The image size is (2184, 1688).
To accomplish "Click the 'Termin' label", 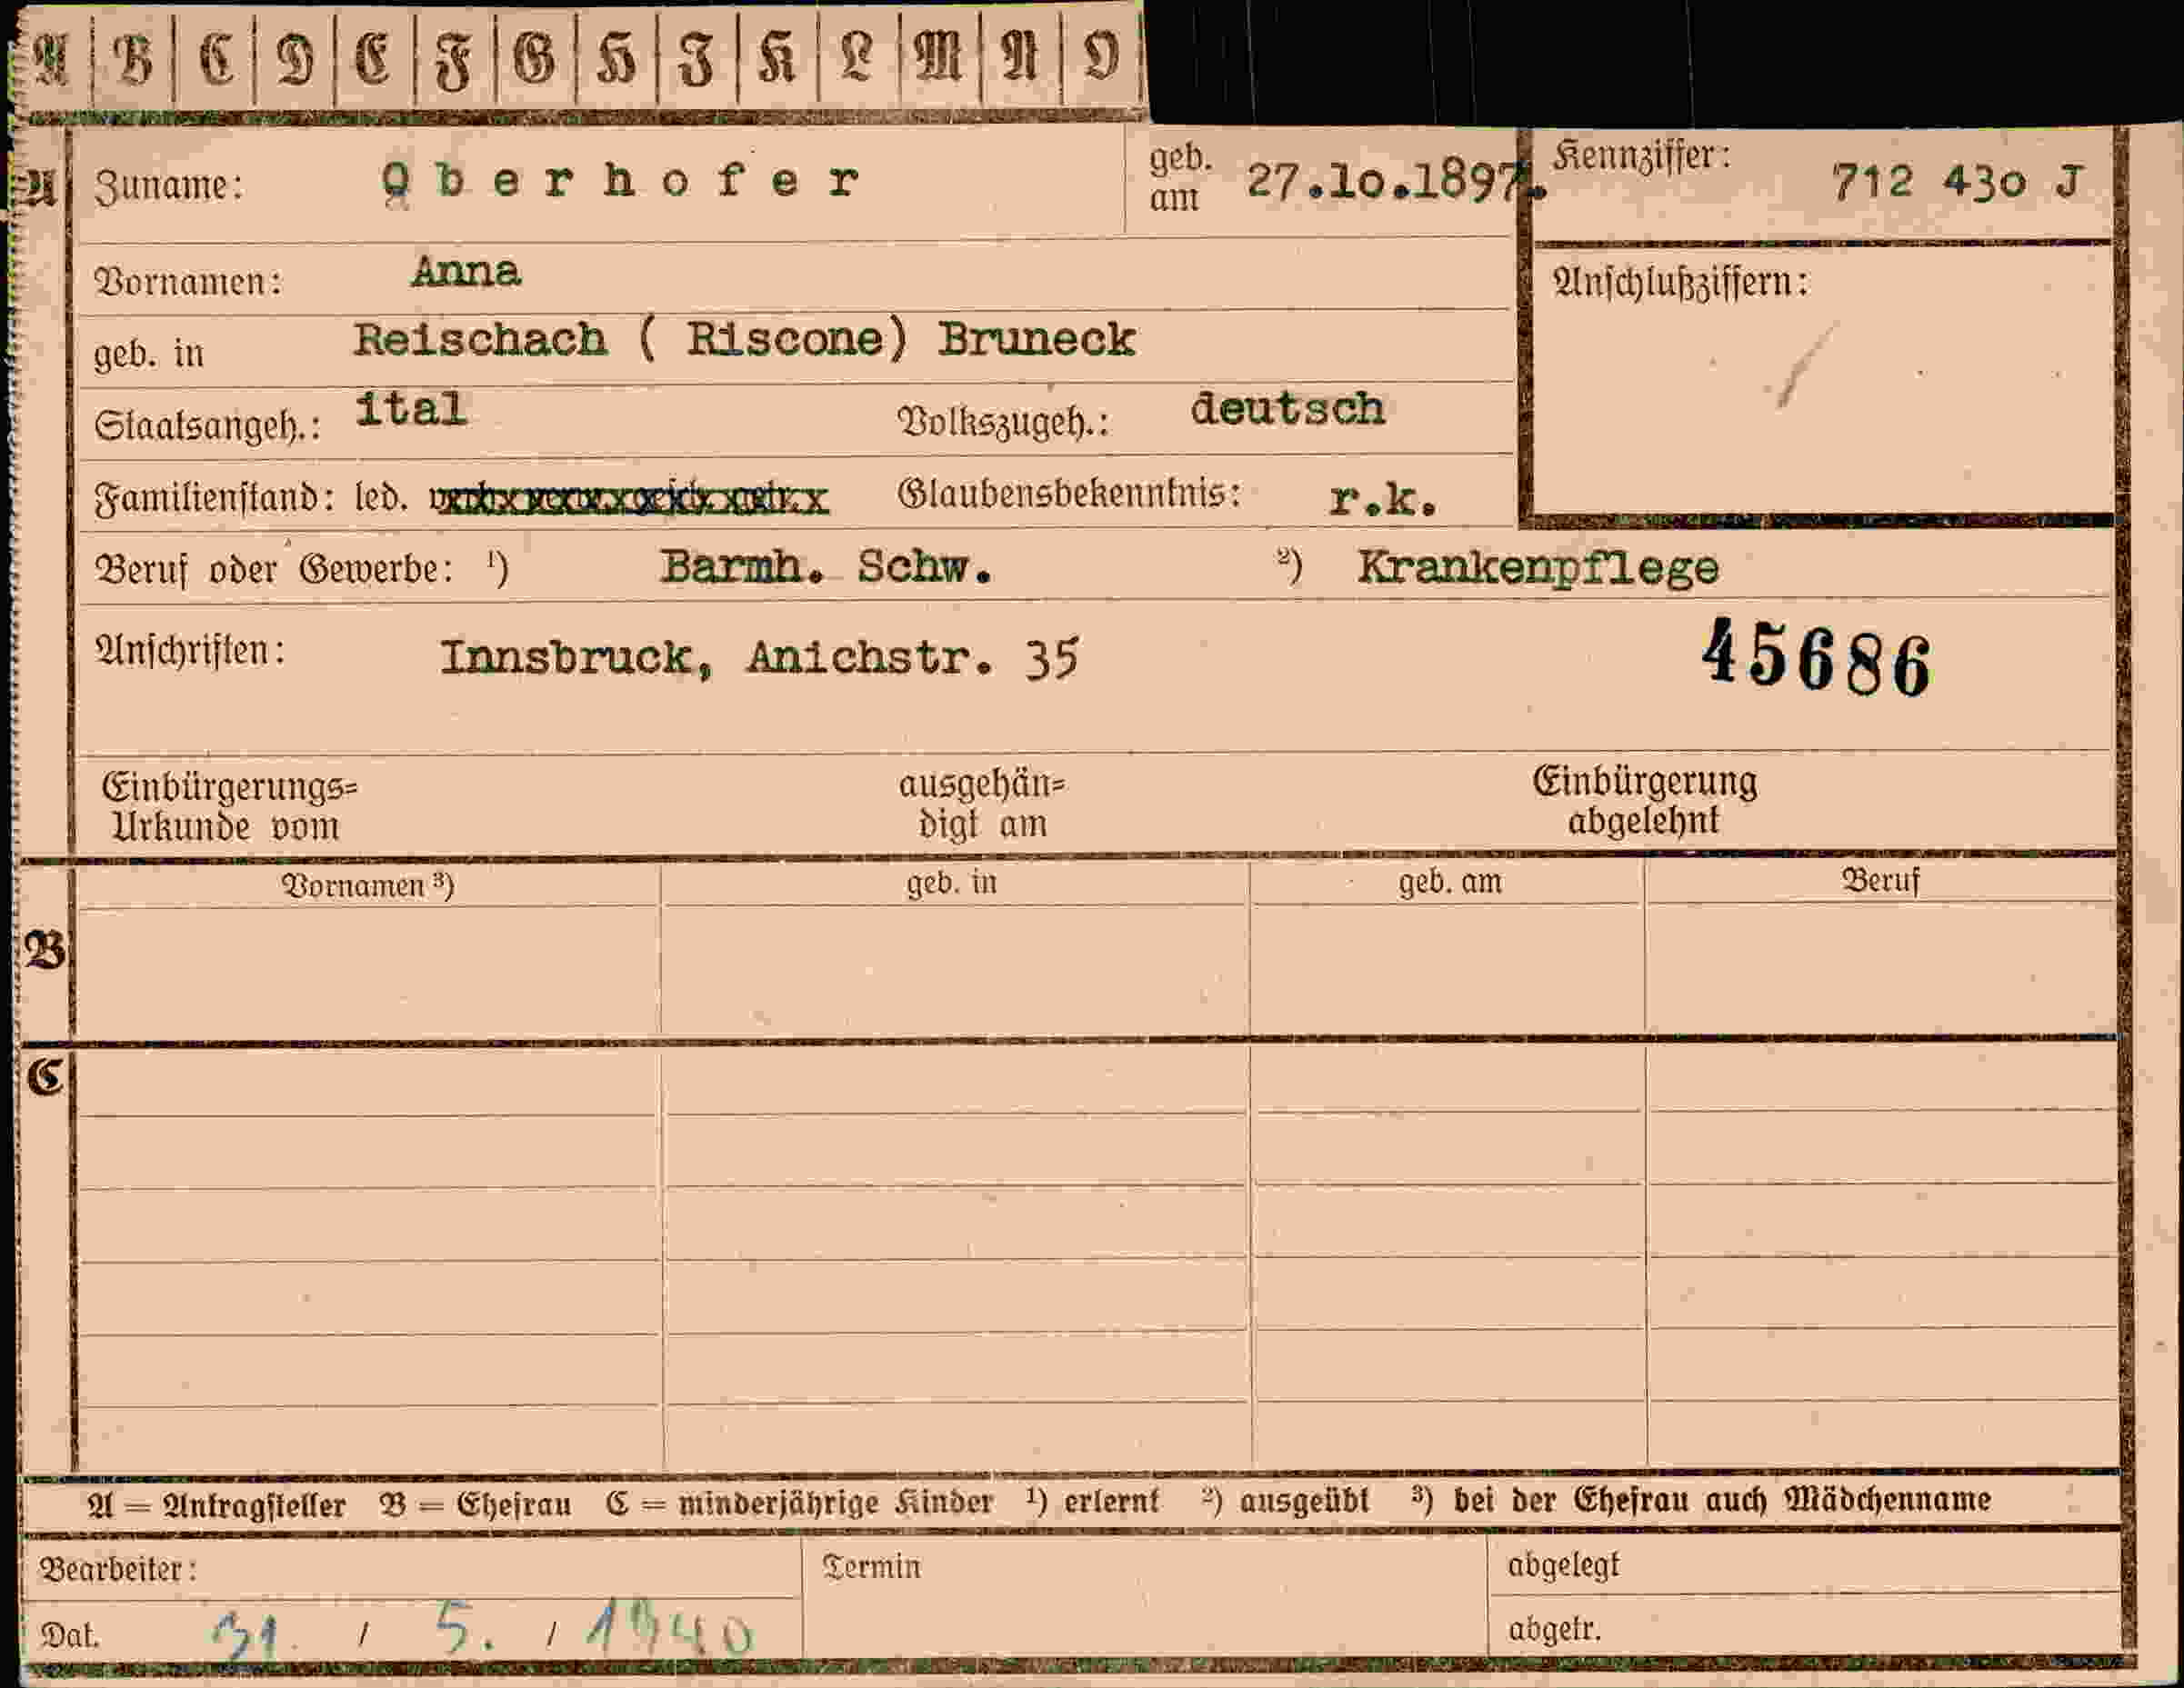I will click(x=871, y=1567).
